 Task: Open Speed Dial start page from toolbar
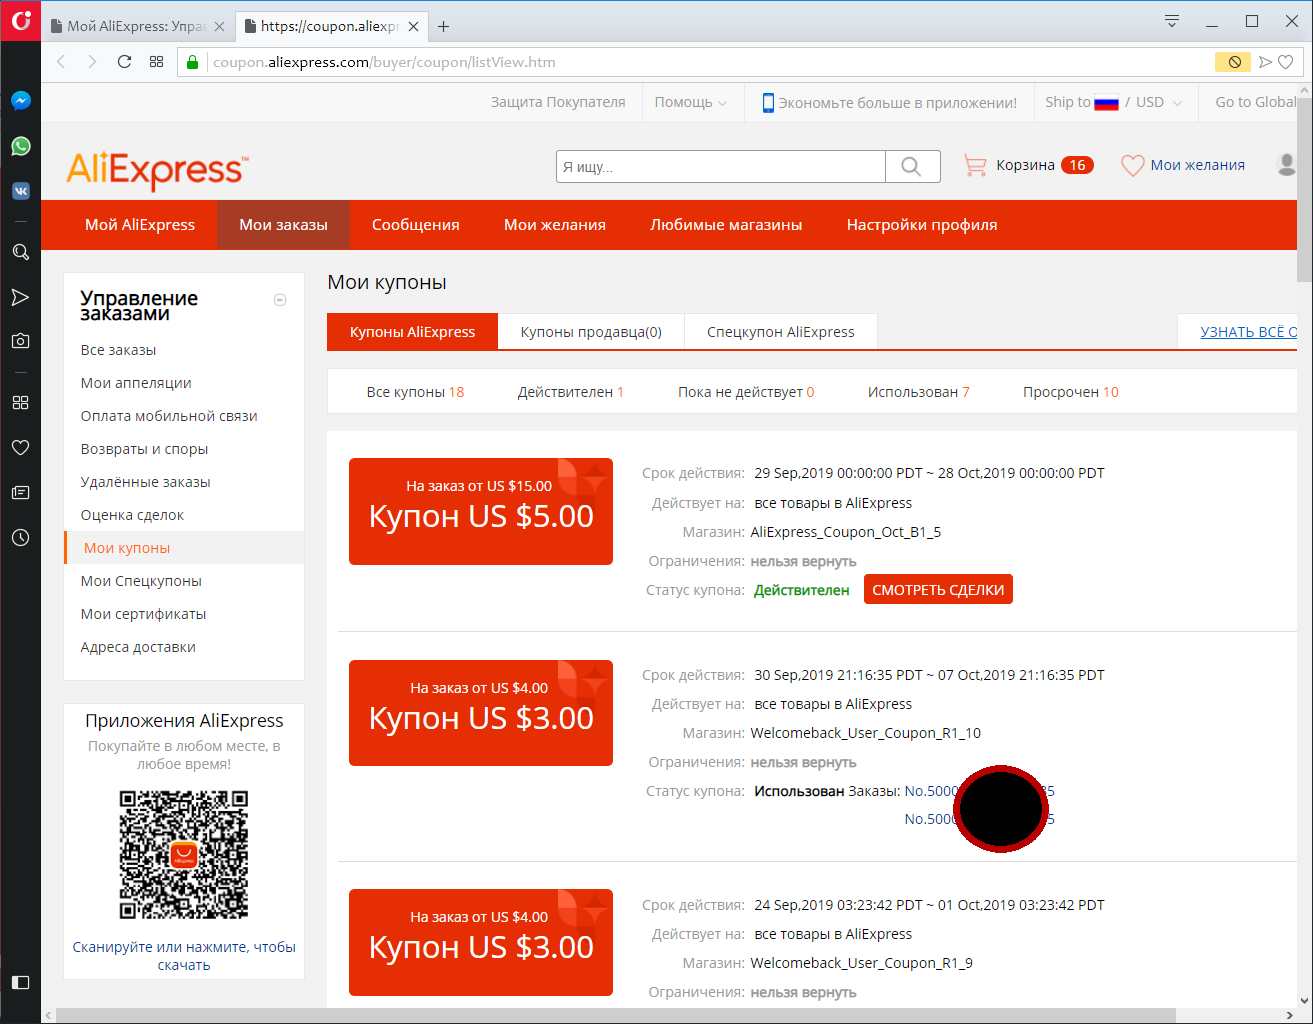click(156, 62)
